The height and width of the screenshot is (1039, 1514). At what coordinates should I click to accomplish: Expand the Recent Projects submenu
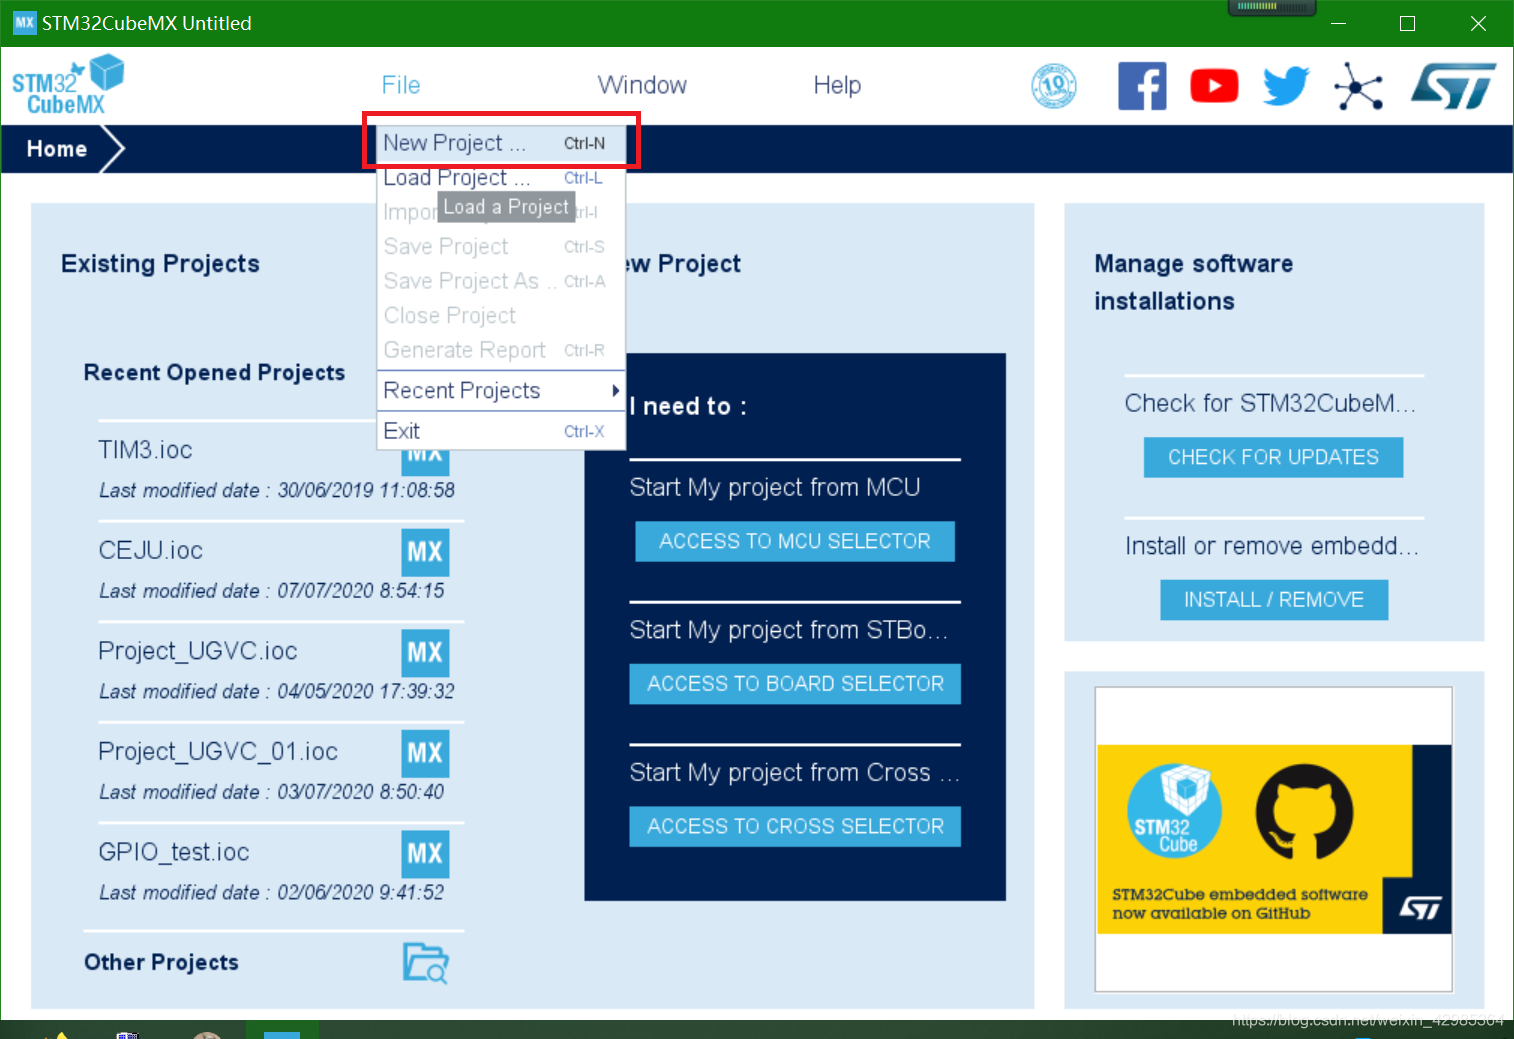(501, 391)
